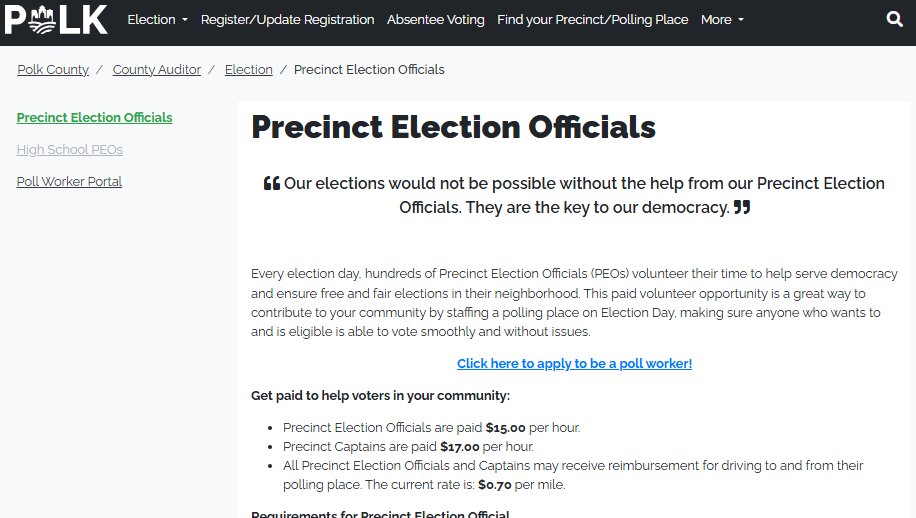Viewport: 916px width, 518px height.
Task: Click the Precinct Election Officials heading
Action: coord(453,128)
